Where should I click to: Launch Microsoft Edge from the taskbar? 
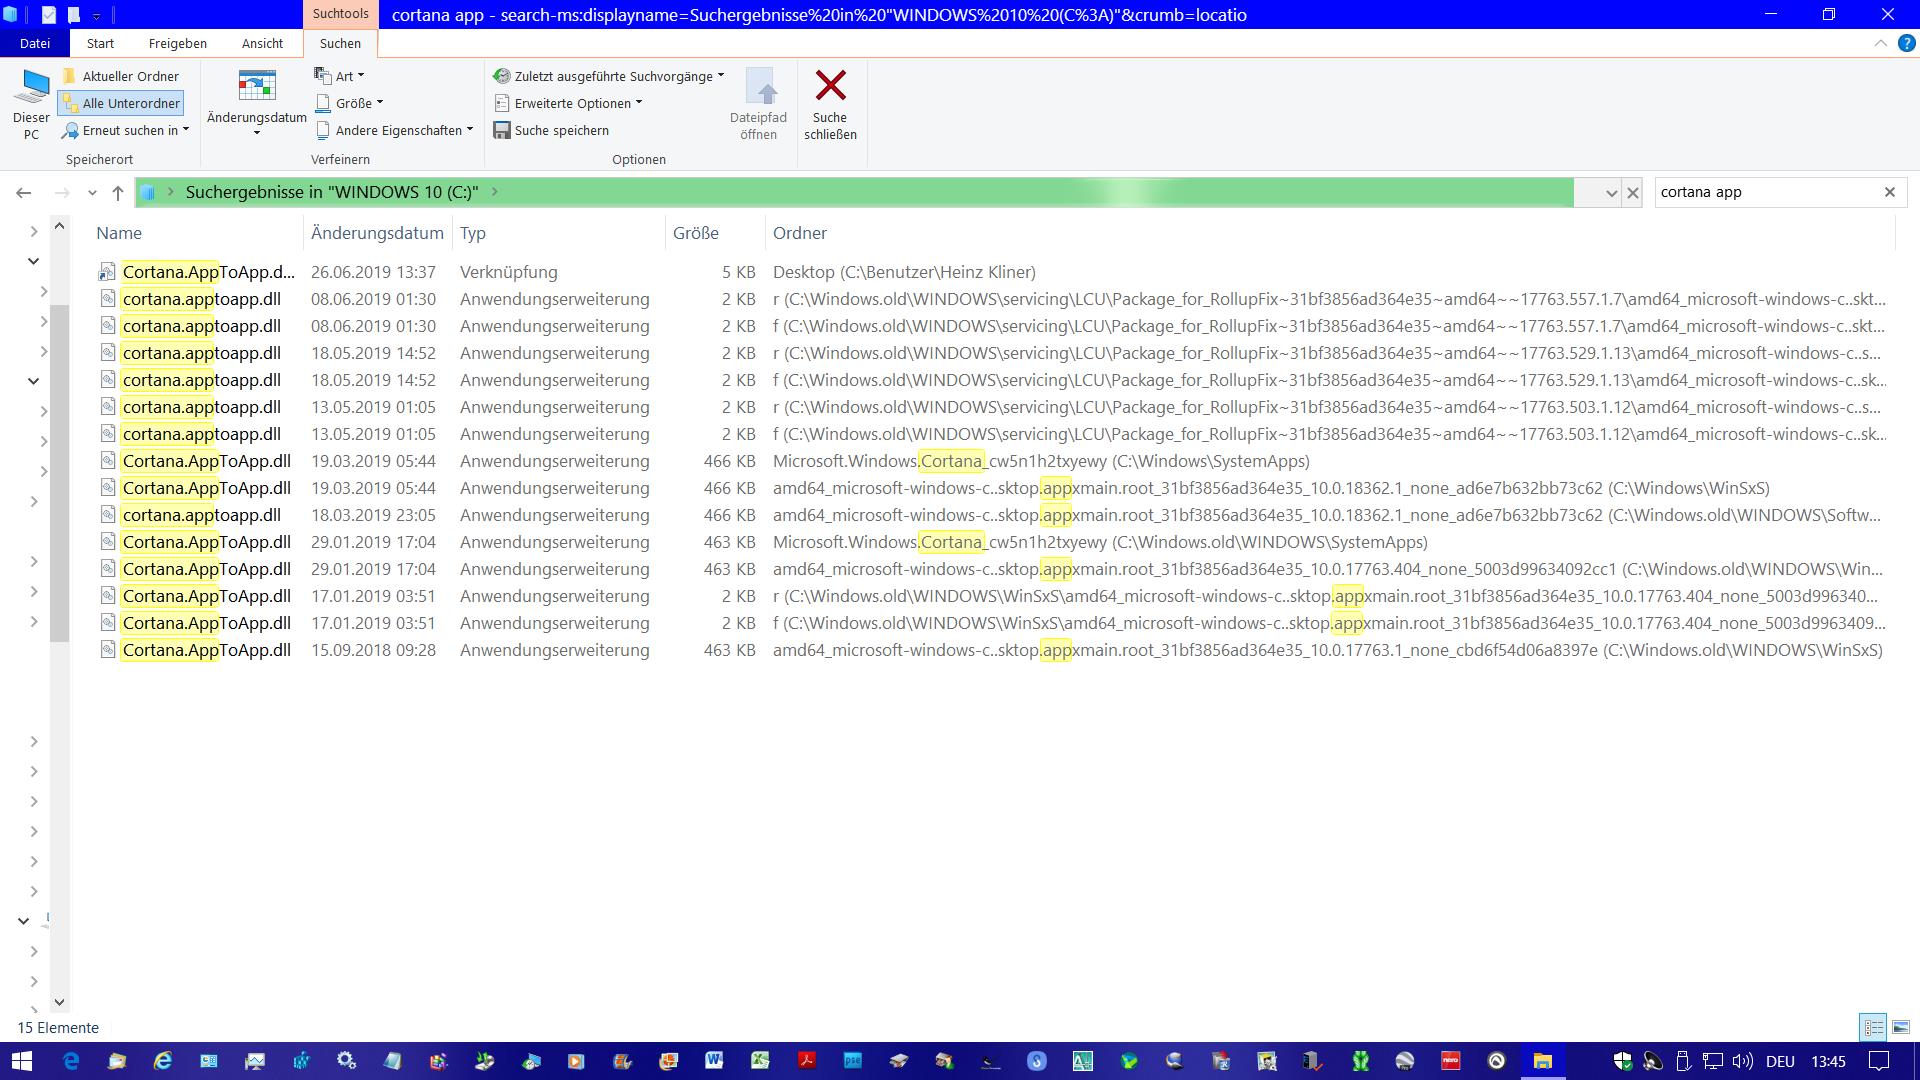pyautogui.click(x=71, y=1061)
